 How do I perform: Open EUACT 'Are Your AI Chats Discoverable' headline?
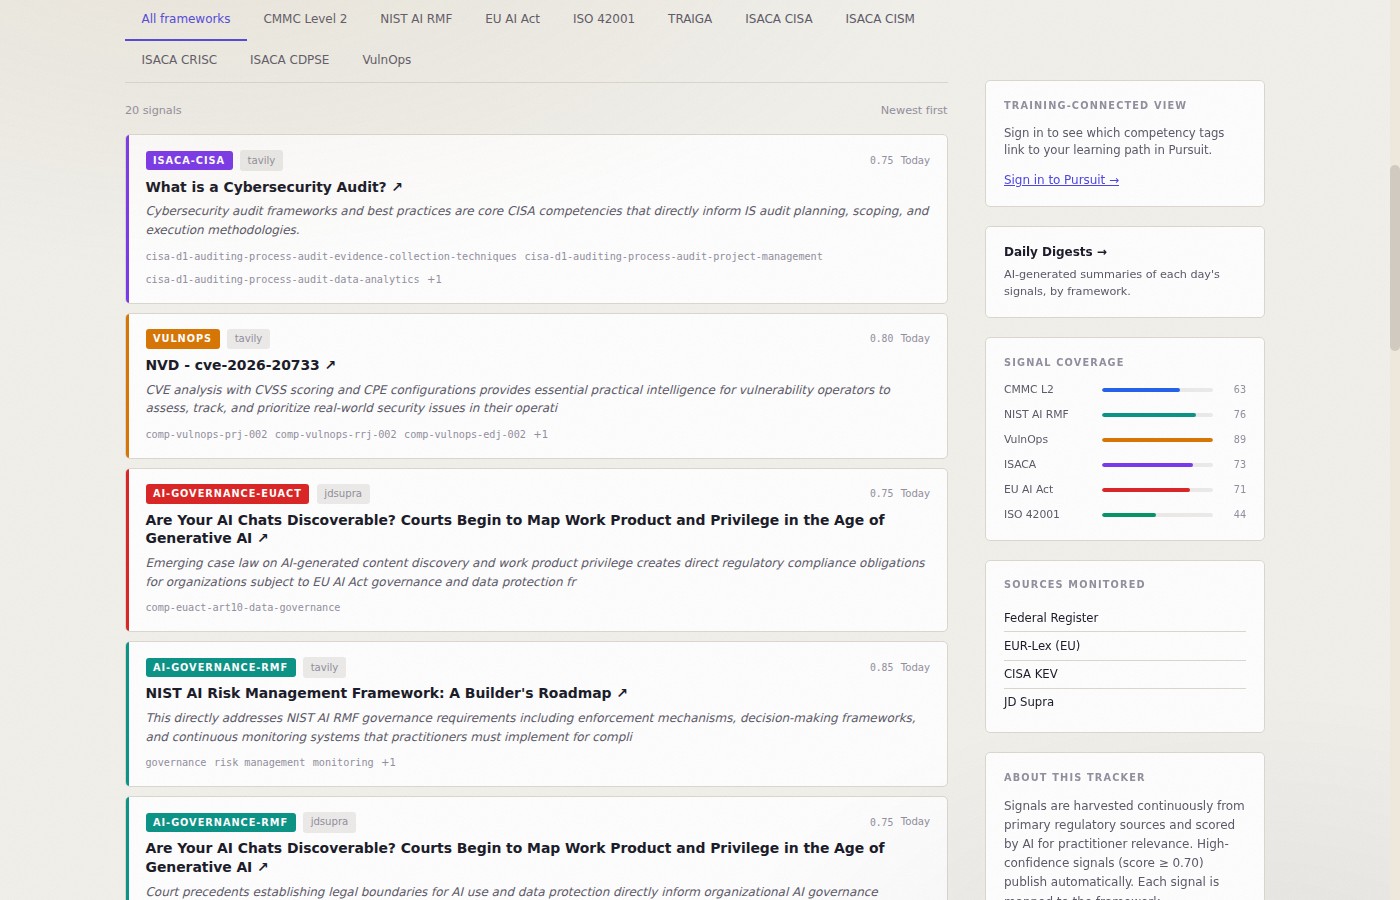click(515, 529)
